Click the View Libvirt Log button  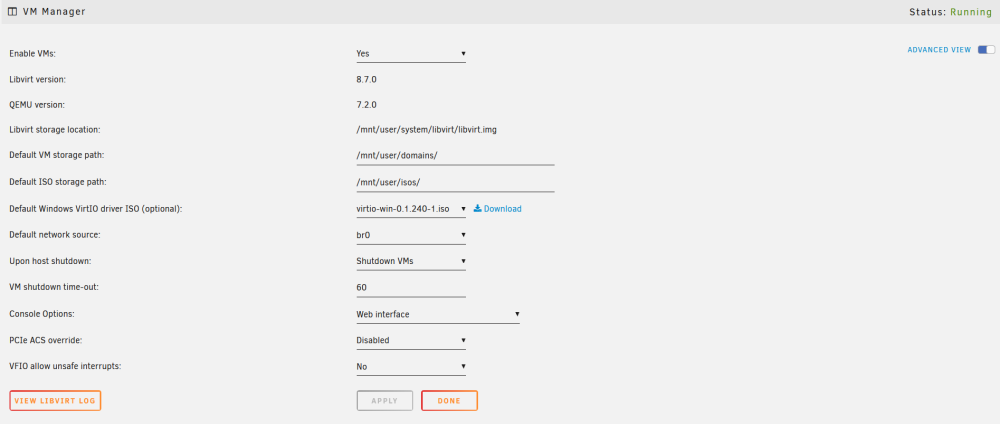coord(55,401)
